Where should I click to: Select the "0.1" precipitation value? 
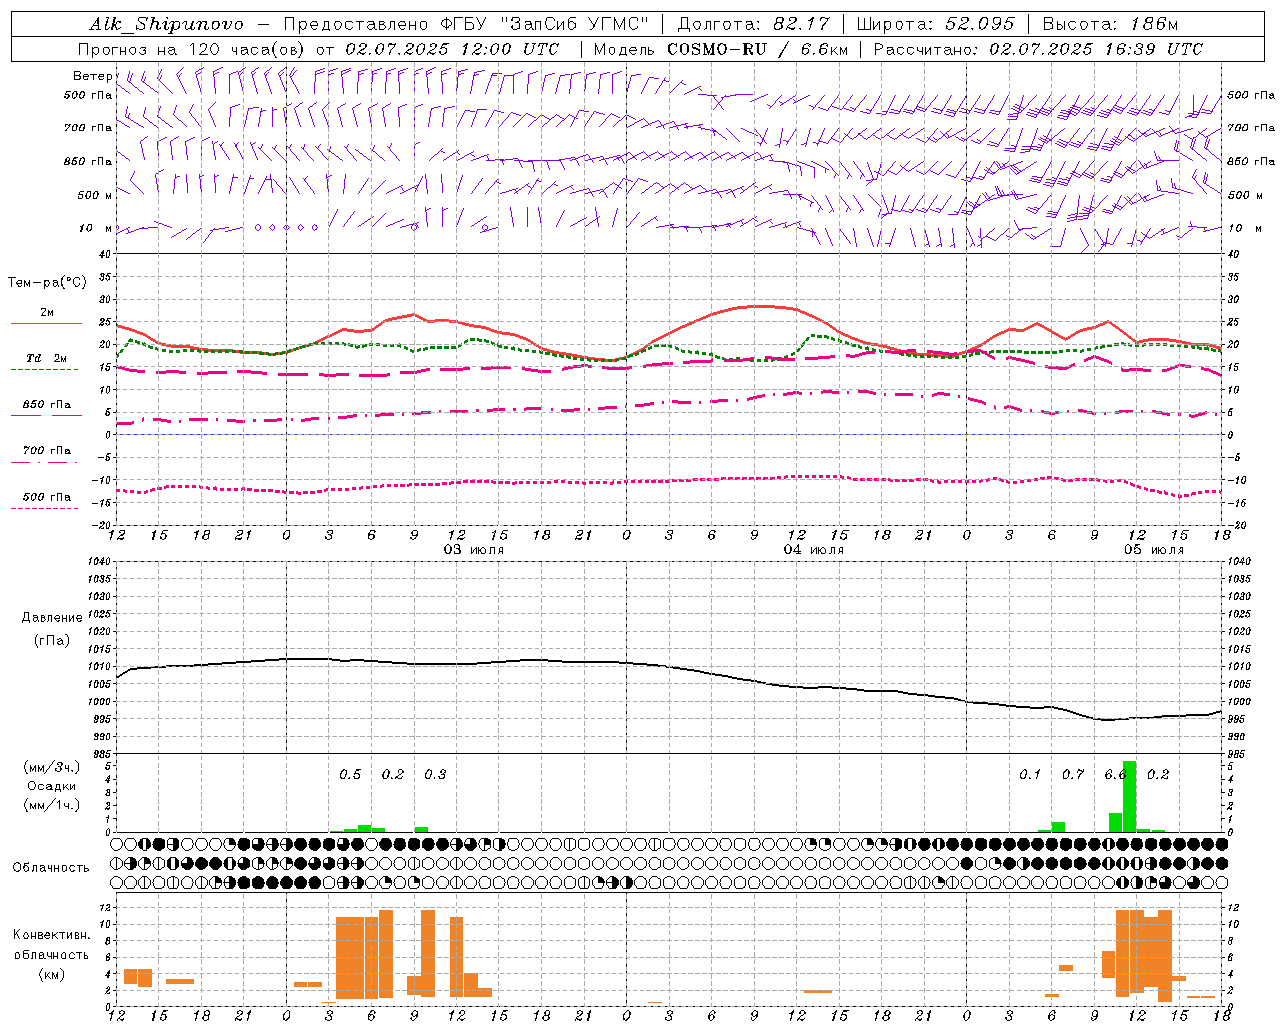pos(1030,775)
